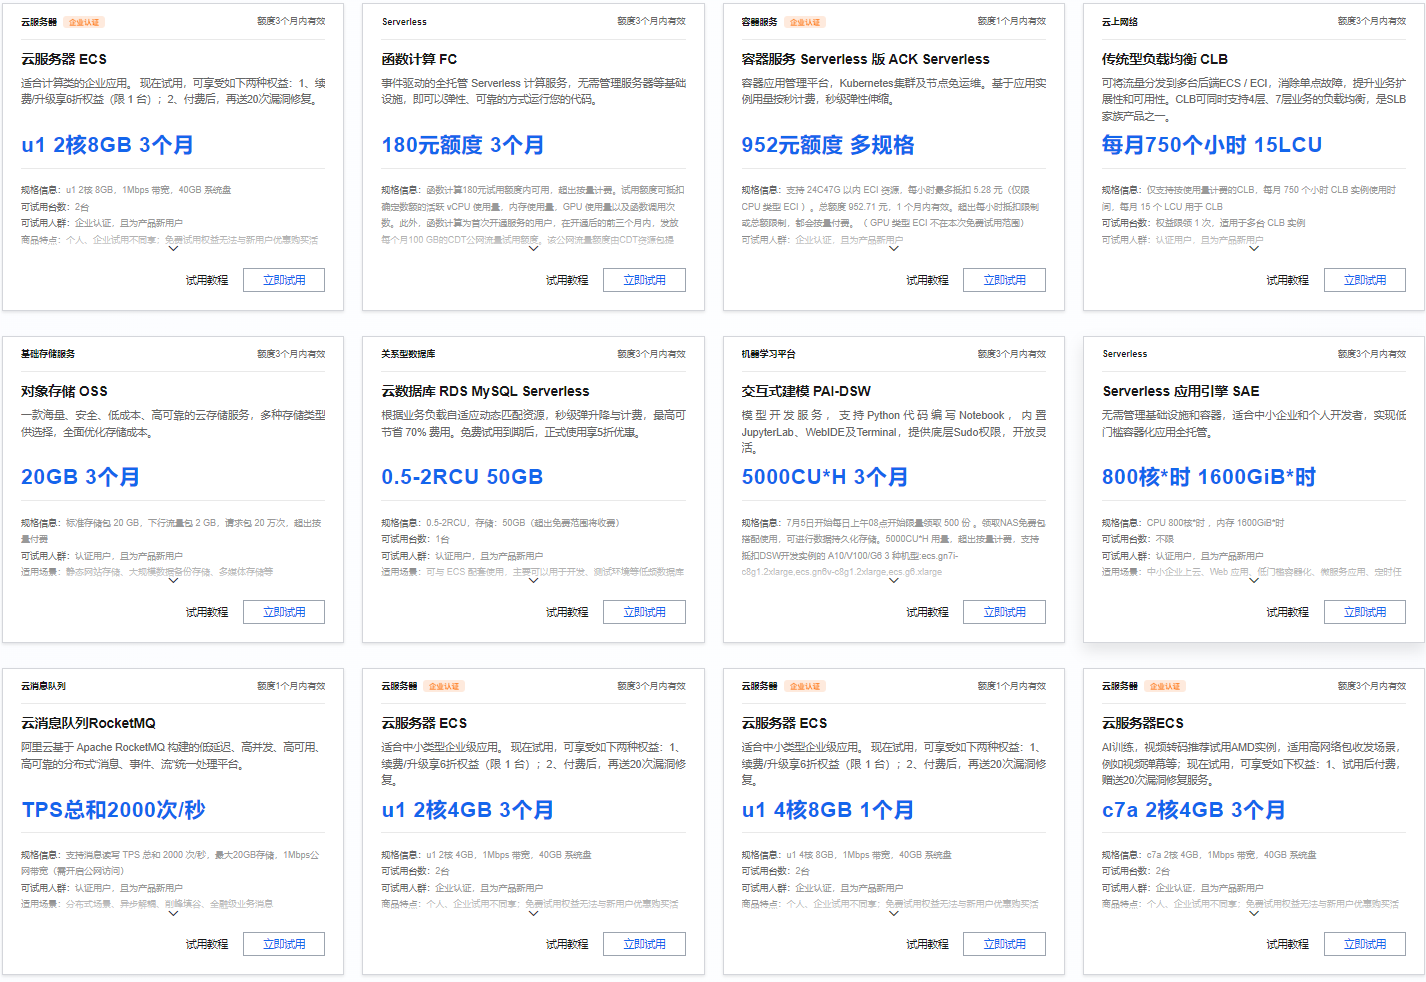1426x982 pixels.
Task: Click the 952元额度 多规格 headline
Action: click(x=828, y=145)
